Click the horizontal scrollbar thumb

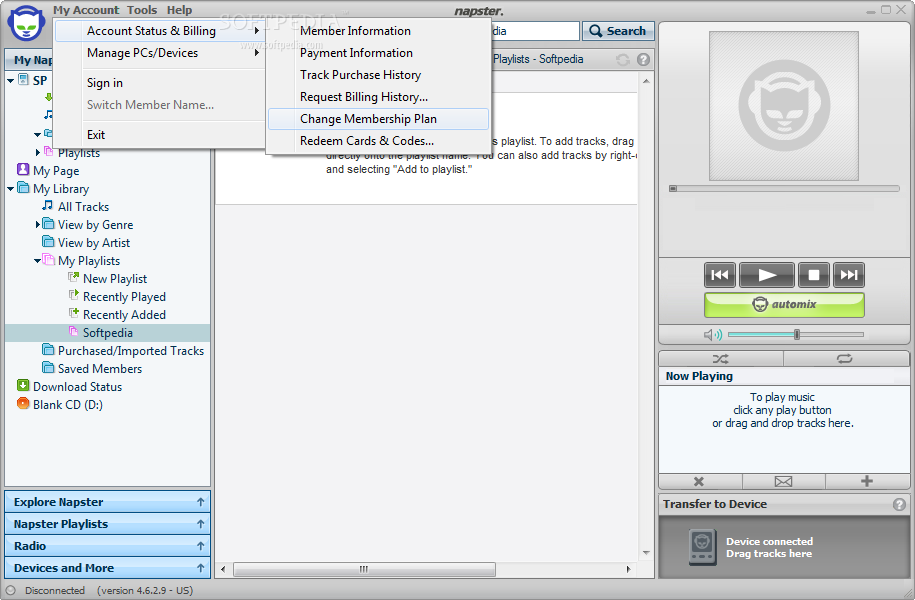coord(364,569)
